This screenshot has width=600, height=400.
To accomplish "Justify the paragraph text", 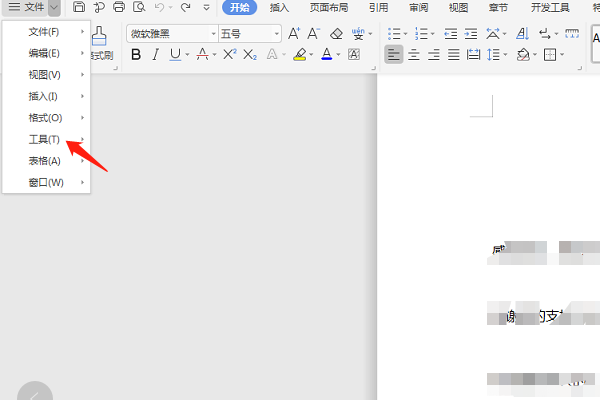I will [454, 55].
